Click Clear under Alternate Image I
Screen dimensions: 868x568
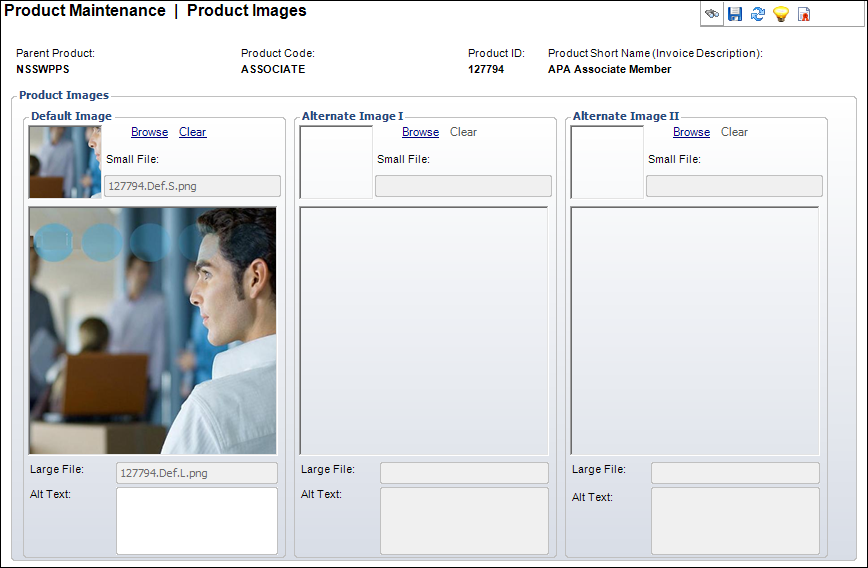pos(463,132)
